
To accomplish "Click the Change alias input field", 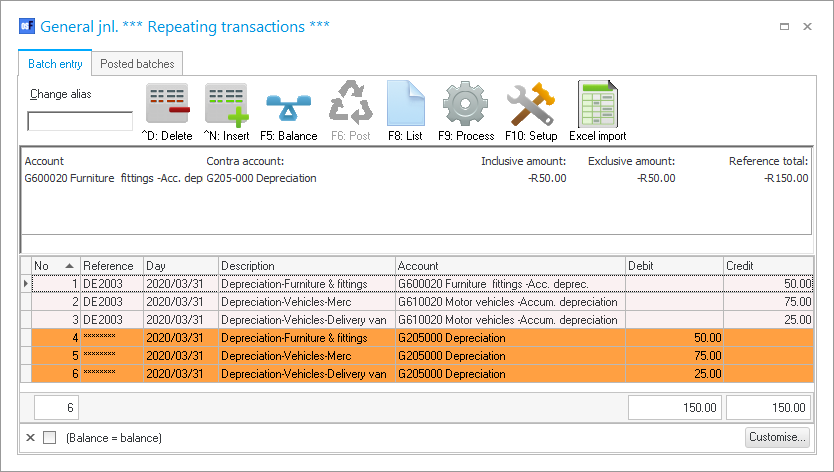I will coord(80,121).
